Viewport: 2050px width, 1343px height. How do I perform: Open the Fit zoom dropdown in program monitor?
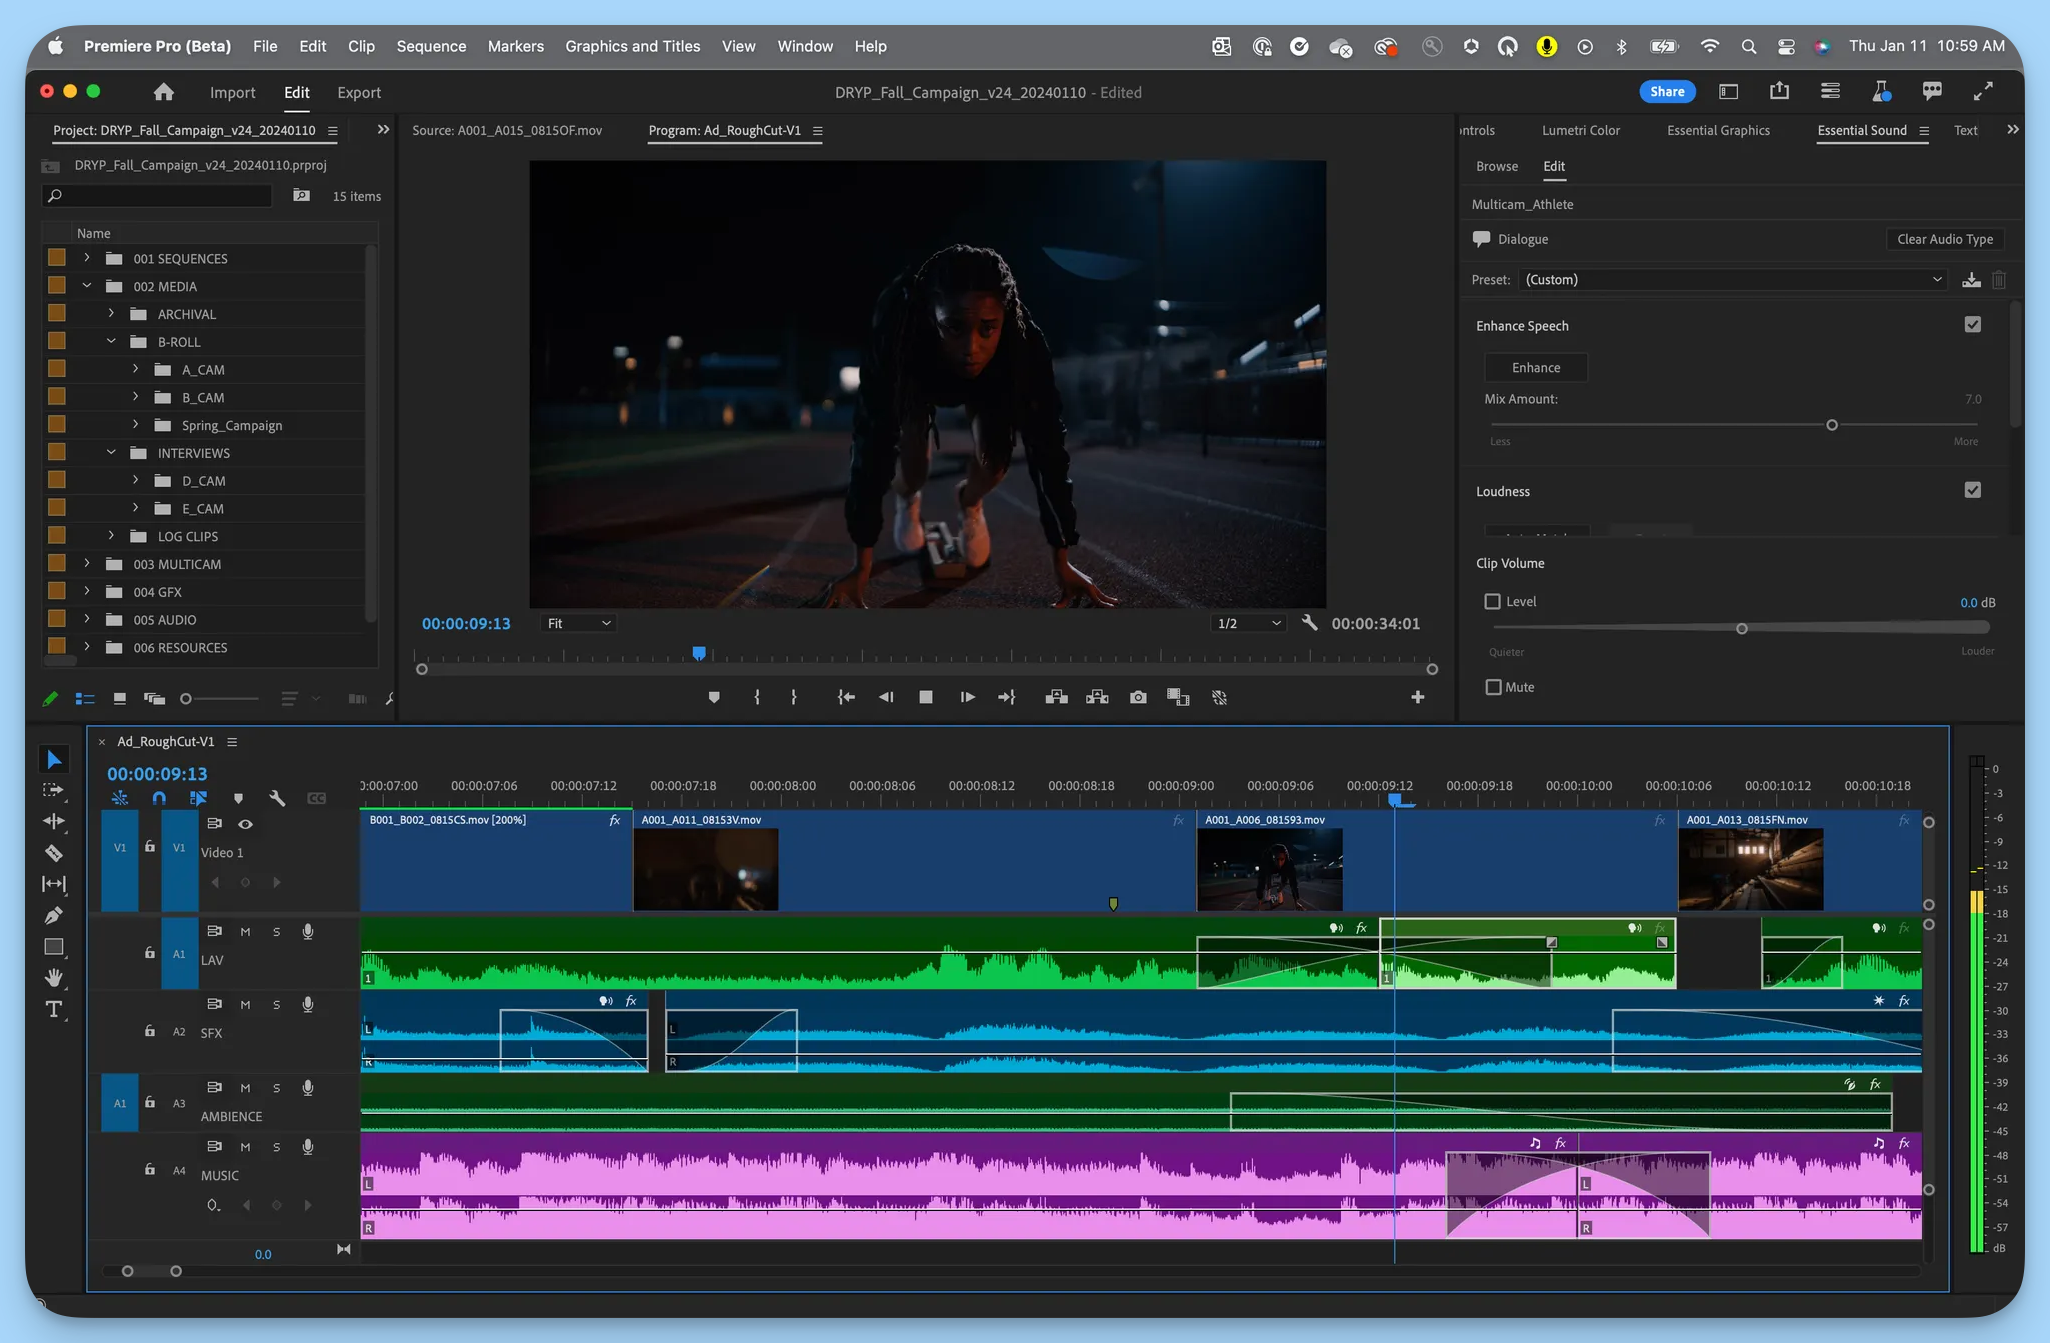coord(577,622)
